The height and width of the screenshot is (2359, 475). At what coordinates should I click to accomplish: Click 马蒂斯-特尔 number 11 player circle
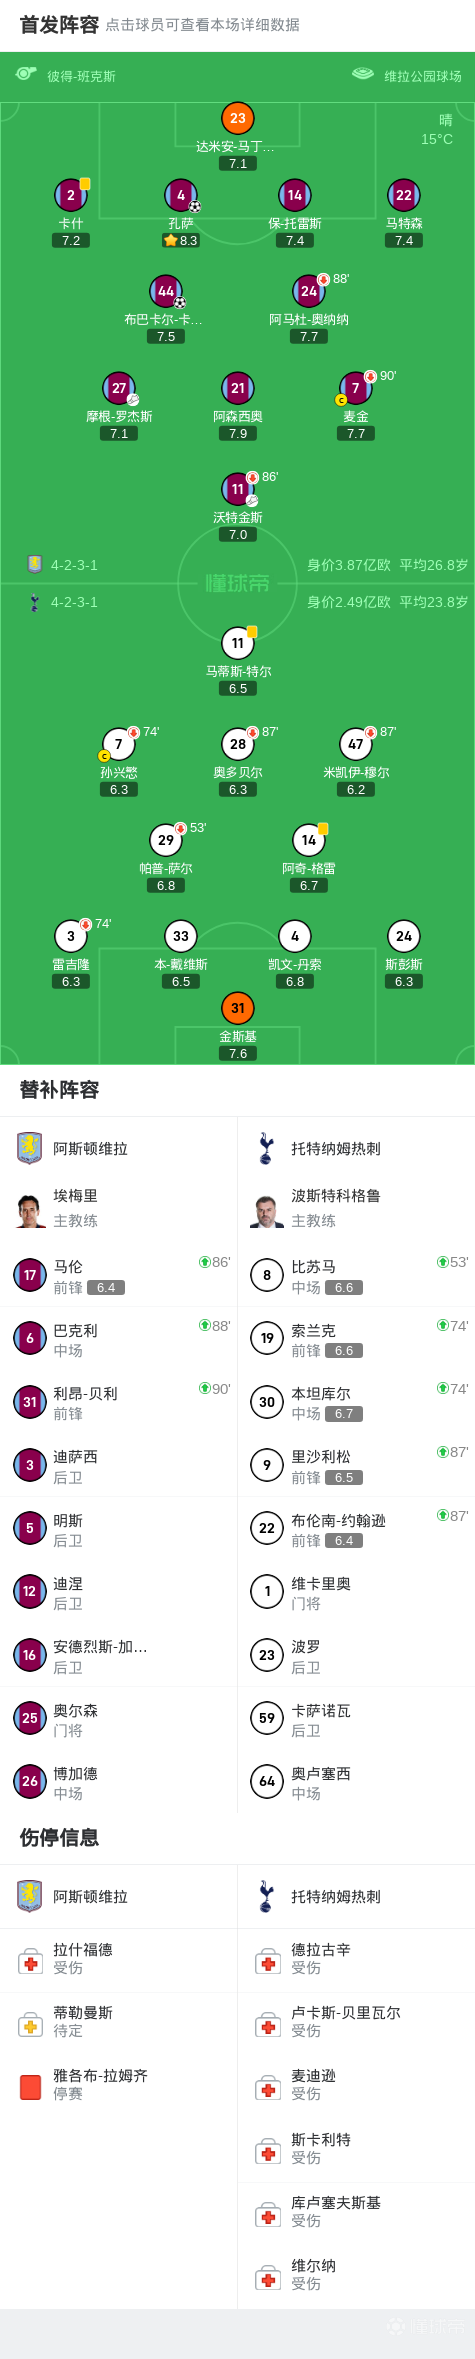pyautogui.click(x=237, y=643)
